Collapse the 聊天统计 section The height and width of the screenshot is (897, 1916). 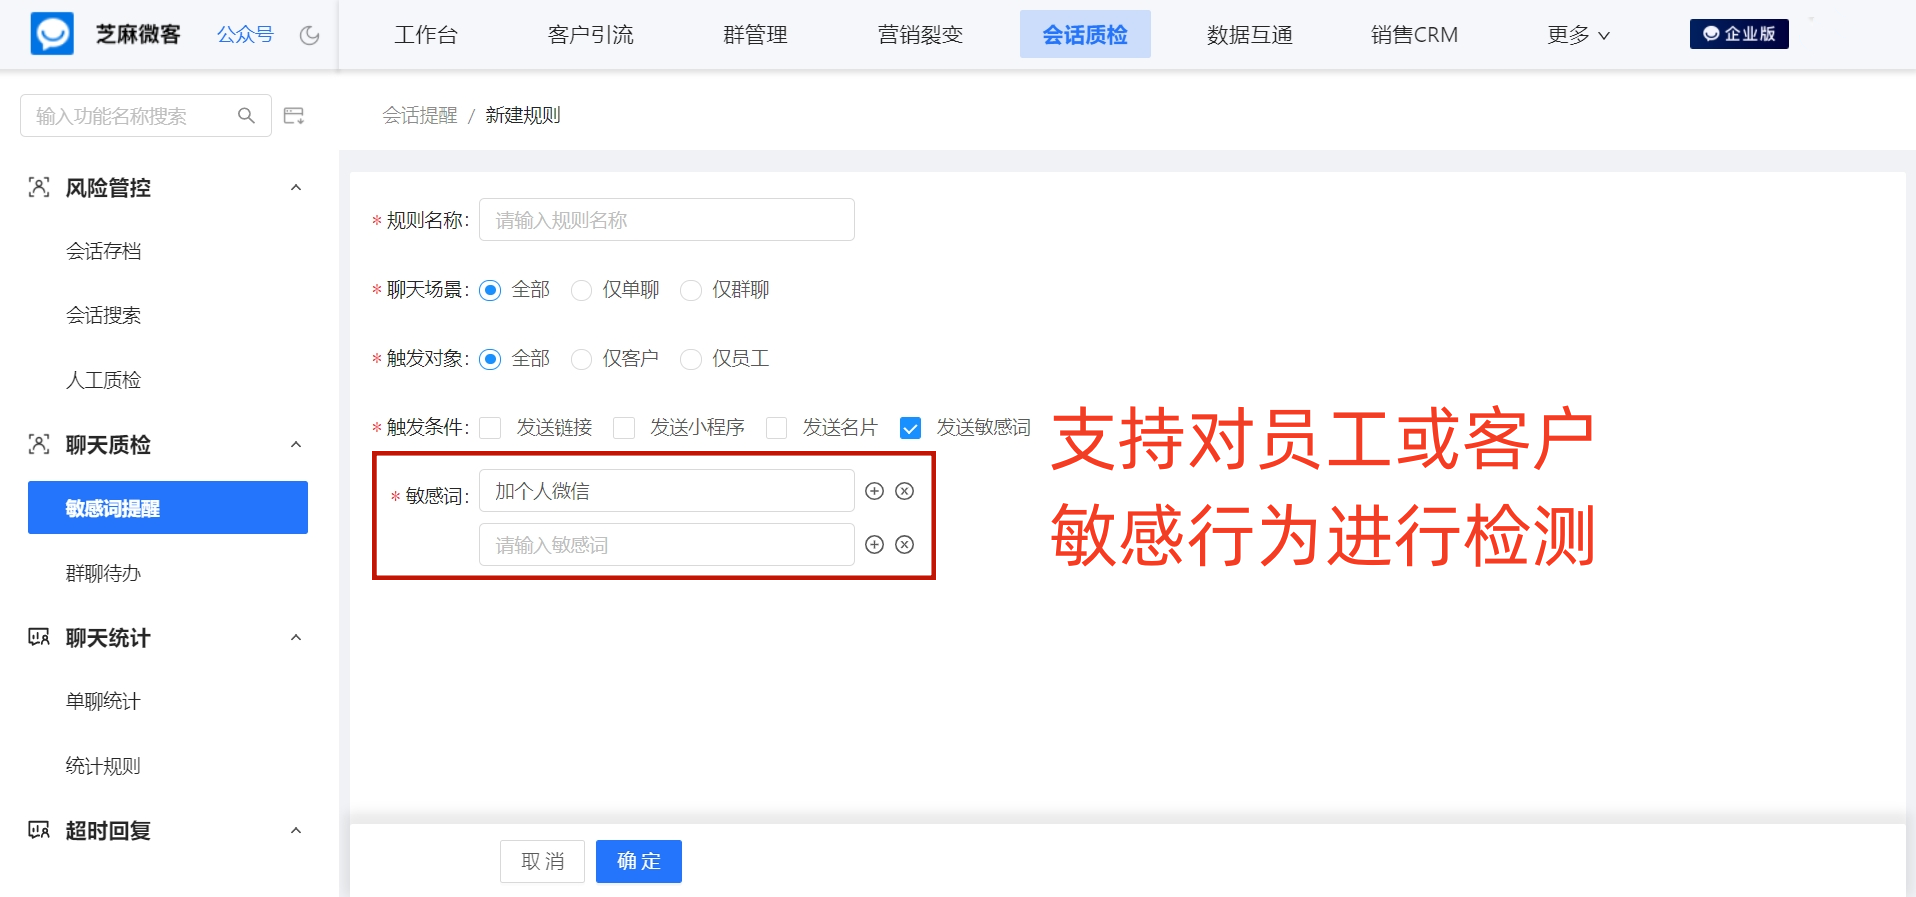(296, 637)
